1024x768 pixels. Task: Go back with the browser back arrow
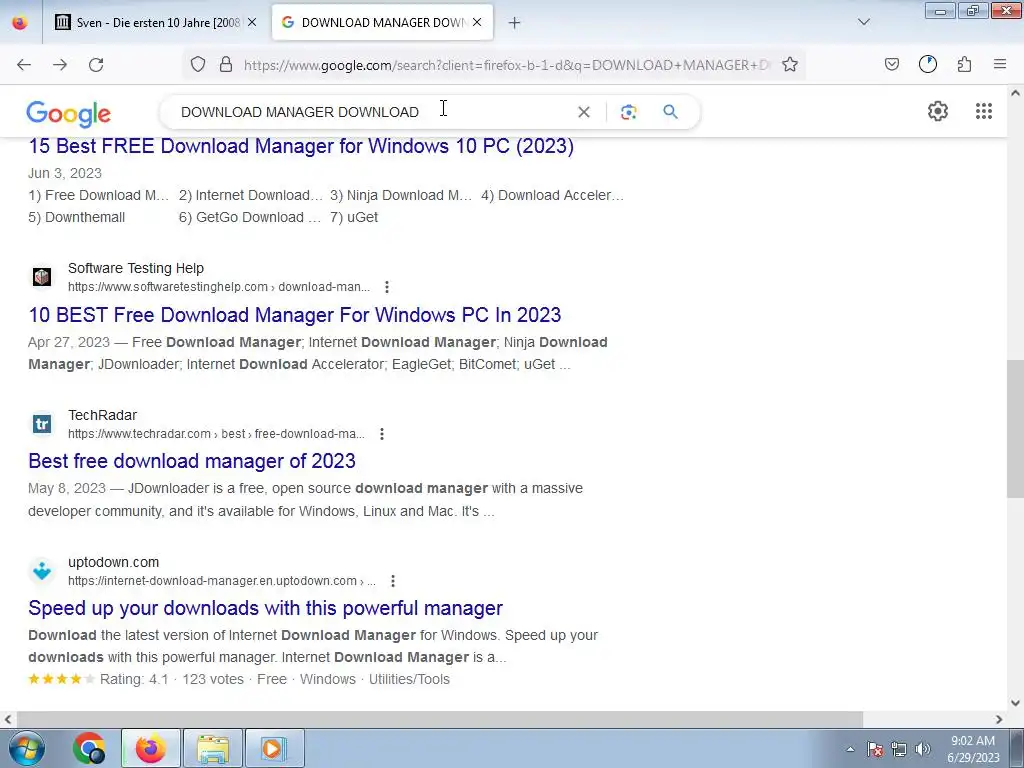click(x=24, y=64)
